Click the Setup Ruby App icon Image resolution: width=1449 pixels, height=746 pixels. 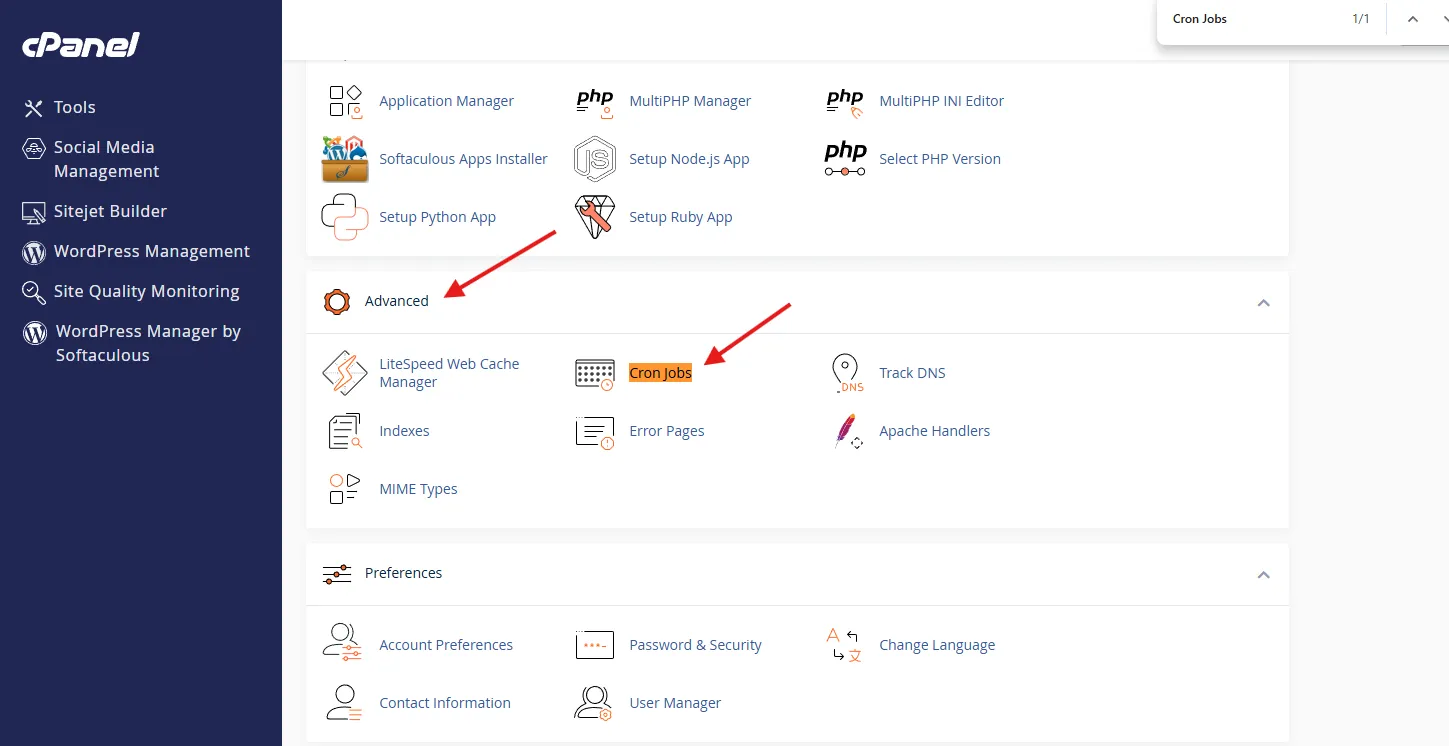tap(595, 217)
